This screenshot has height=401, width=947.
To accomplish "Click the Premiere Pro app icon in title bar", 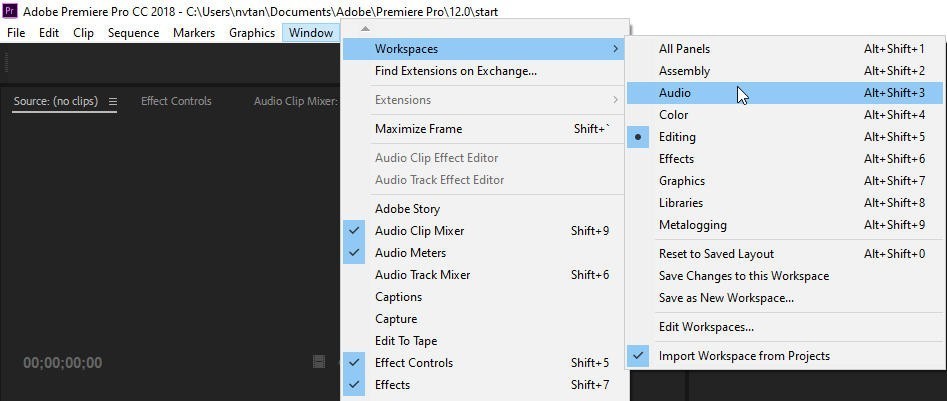I will 10,11.
